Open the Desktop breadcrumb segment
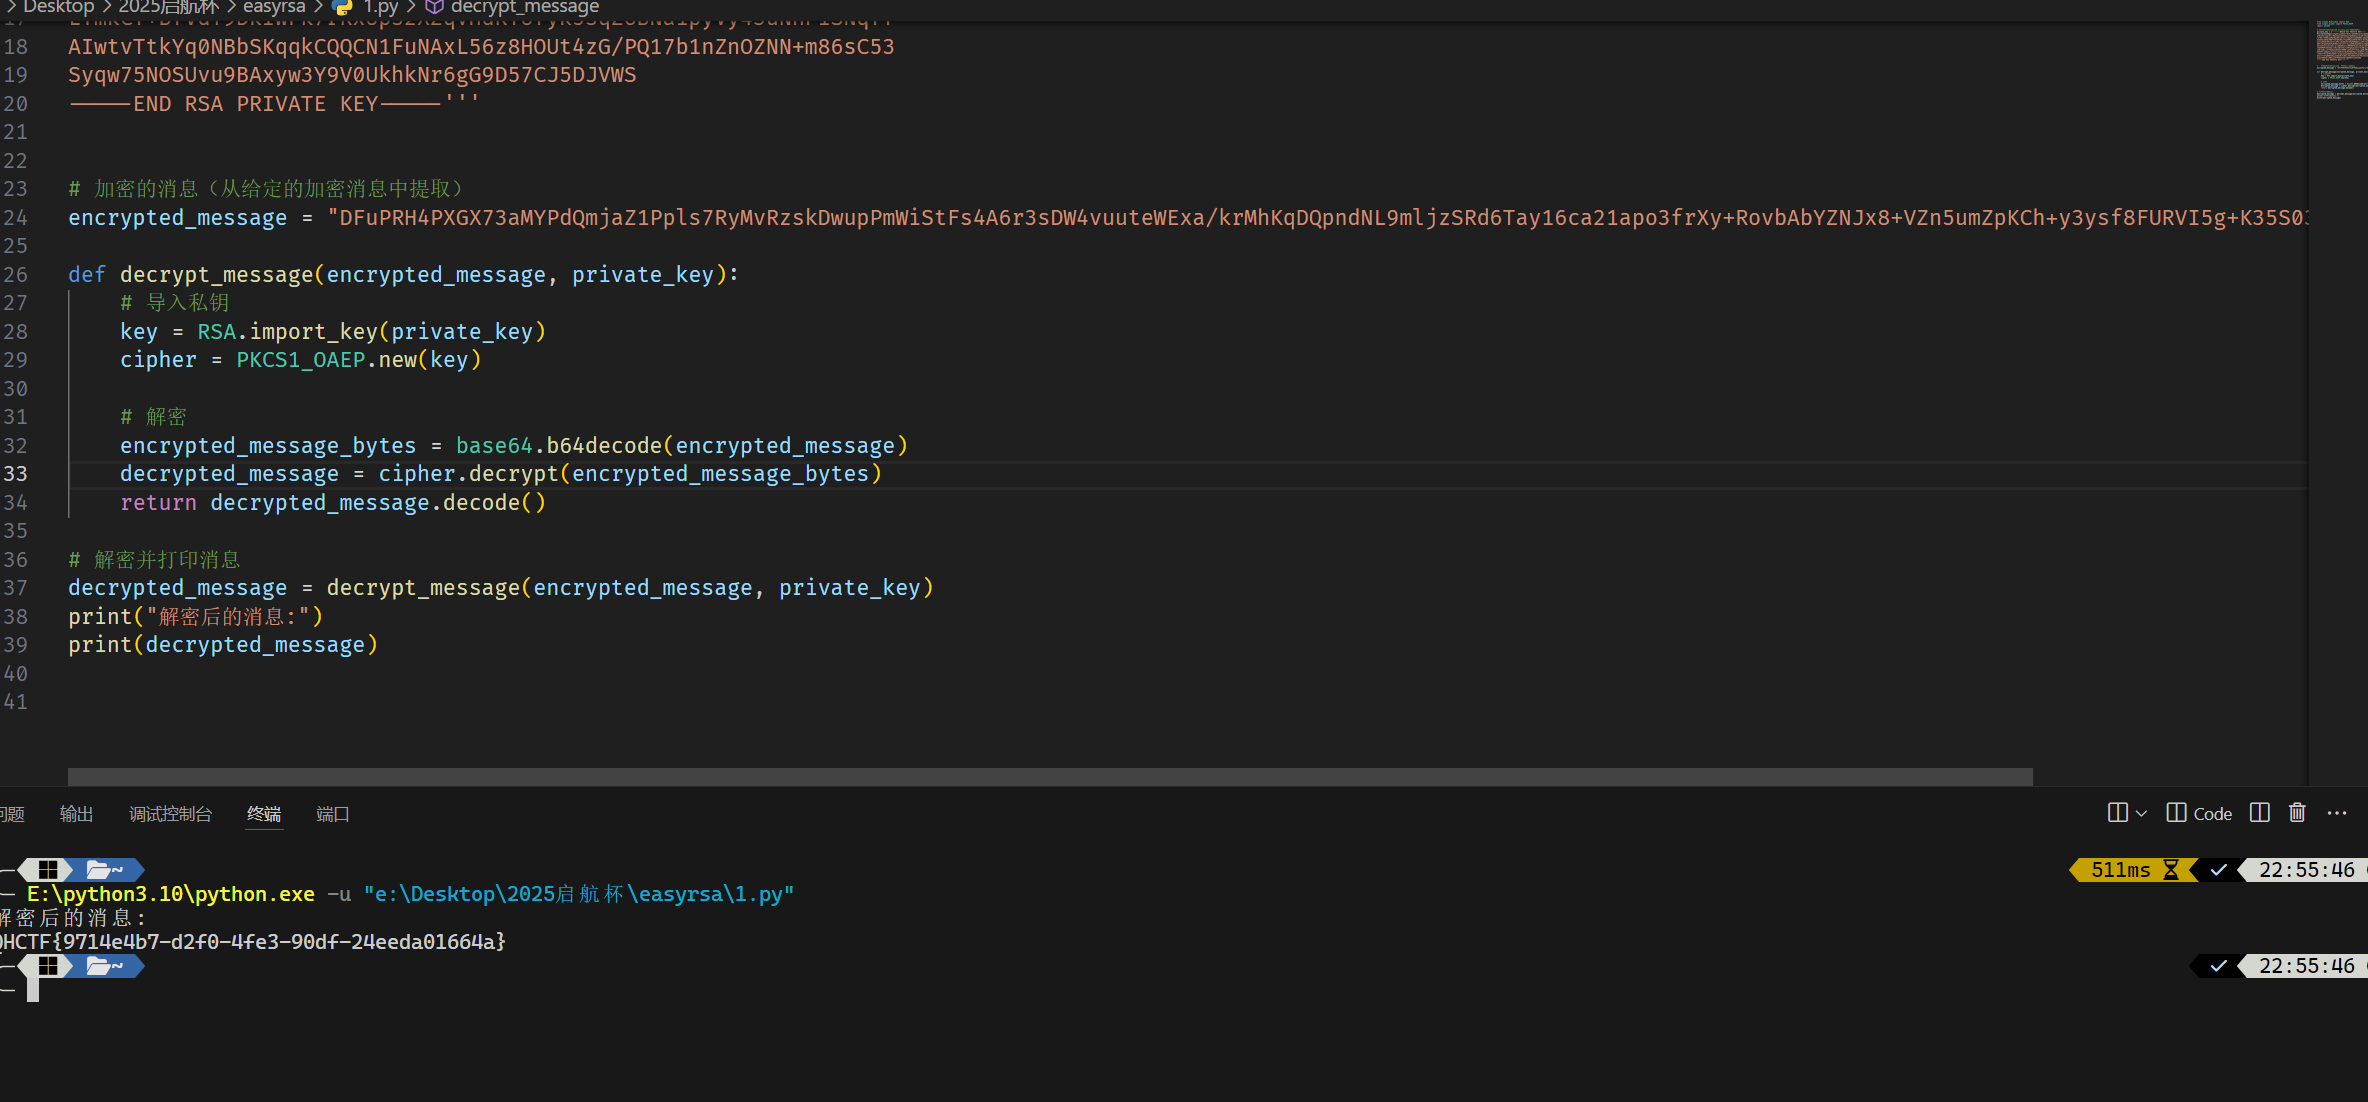 (58, 7)
